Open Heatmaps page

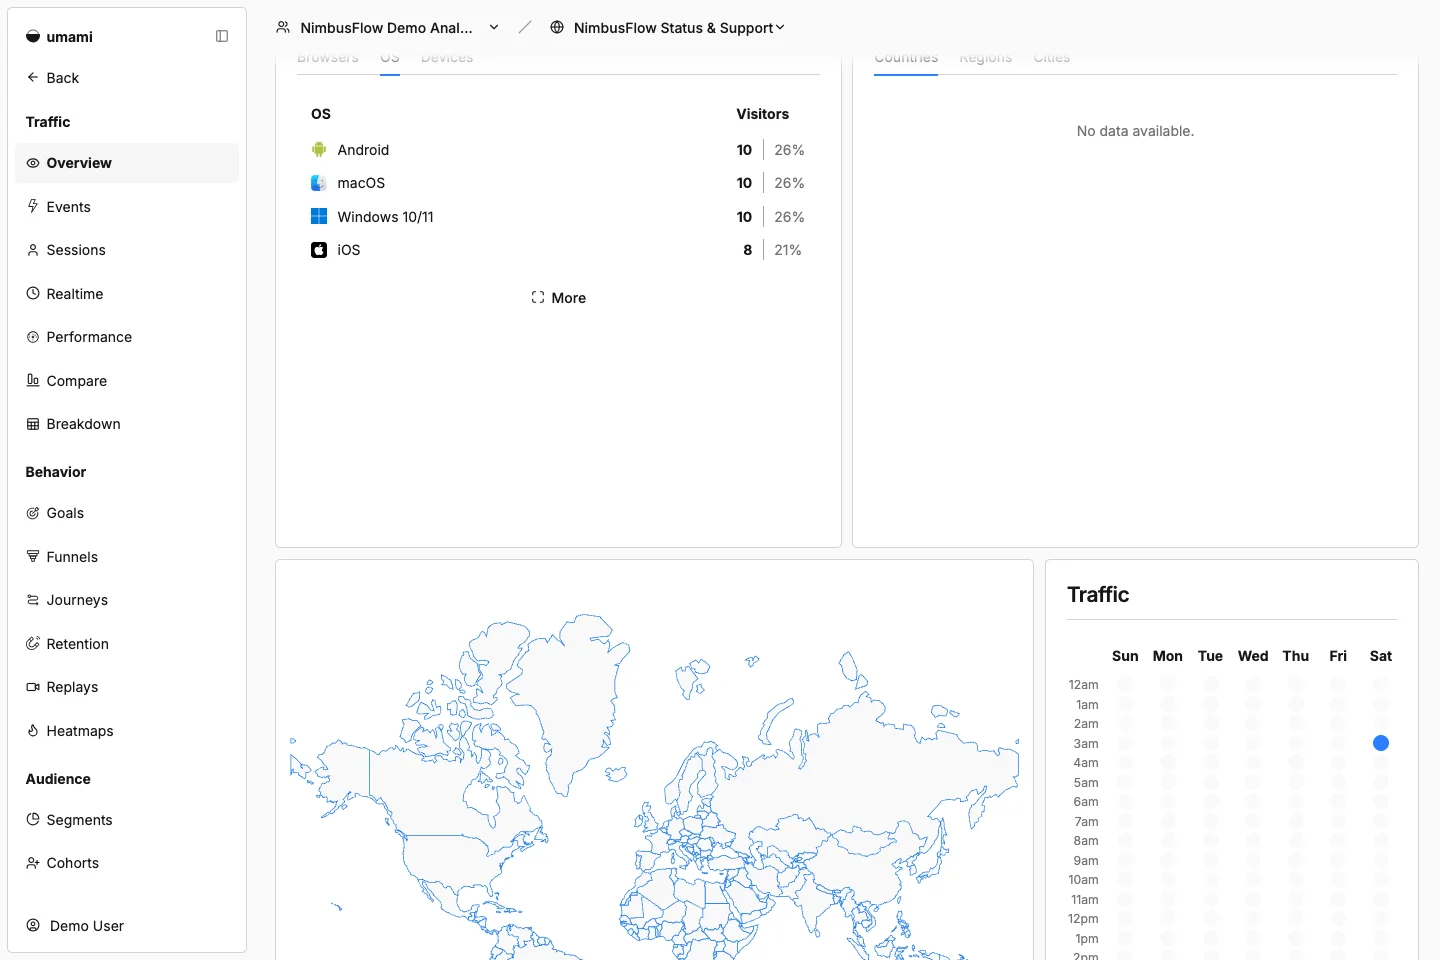coord(127,730)
